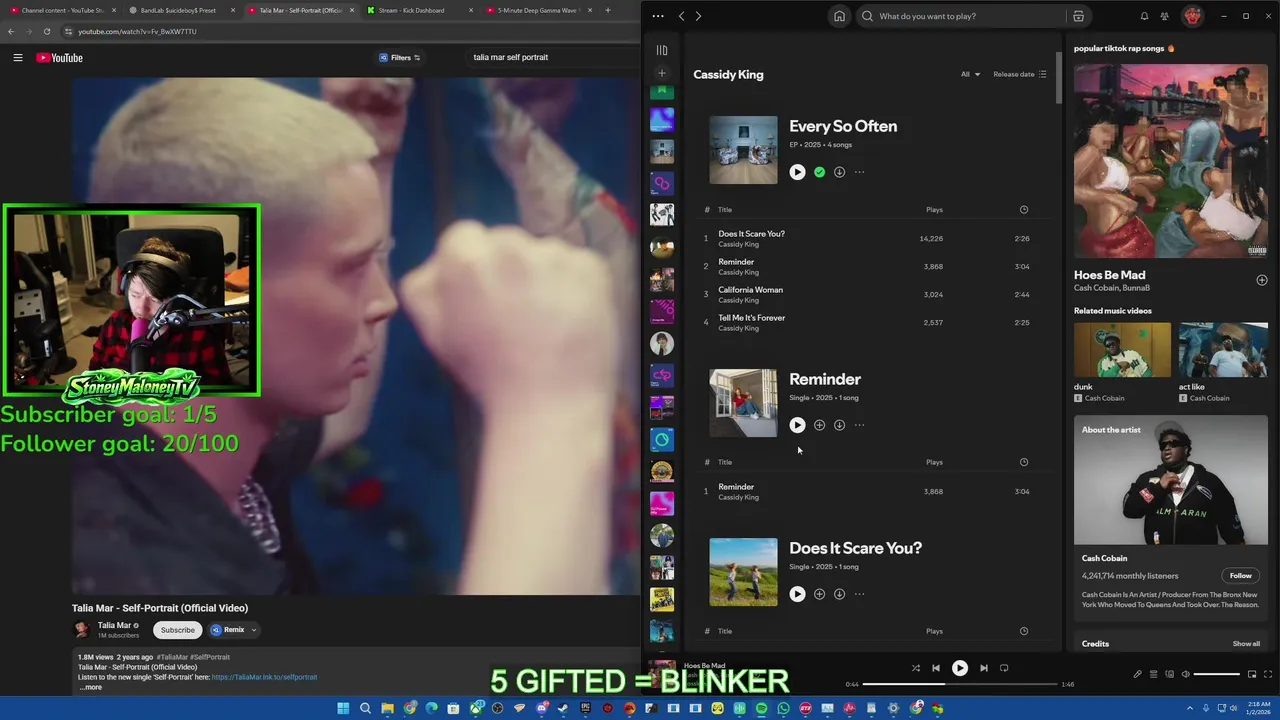Image resolution: width=1280 pixels, height=720 pixels.
Task: Open Spotify lyrics microphone icon
Action: point(1137,674)
